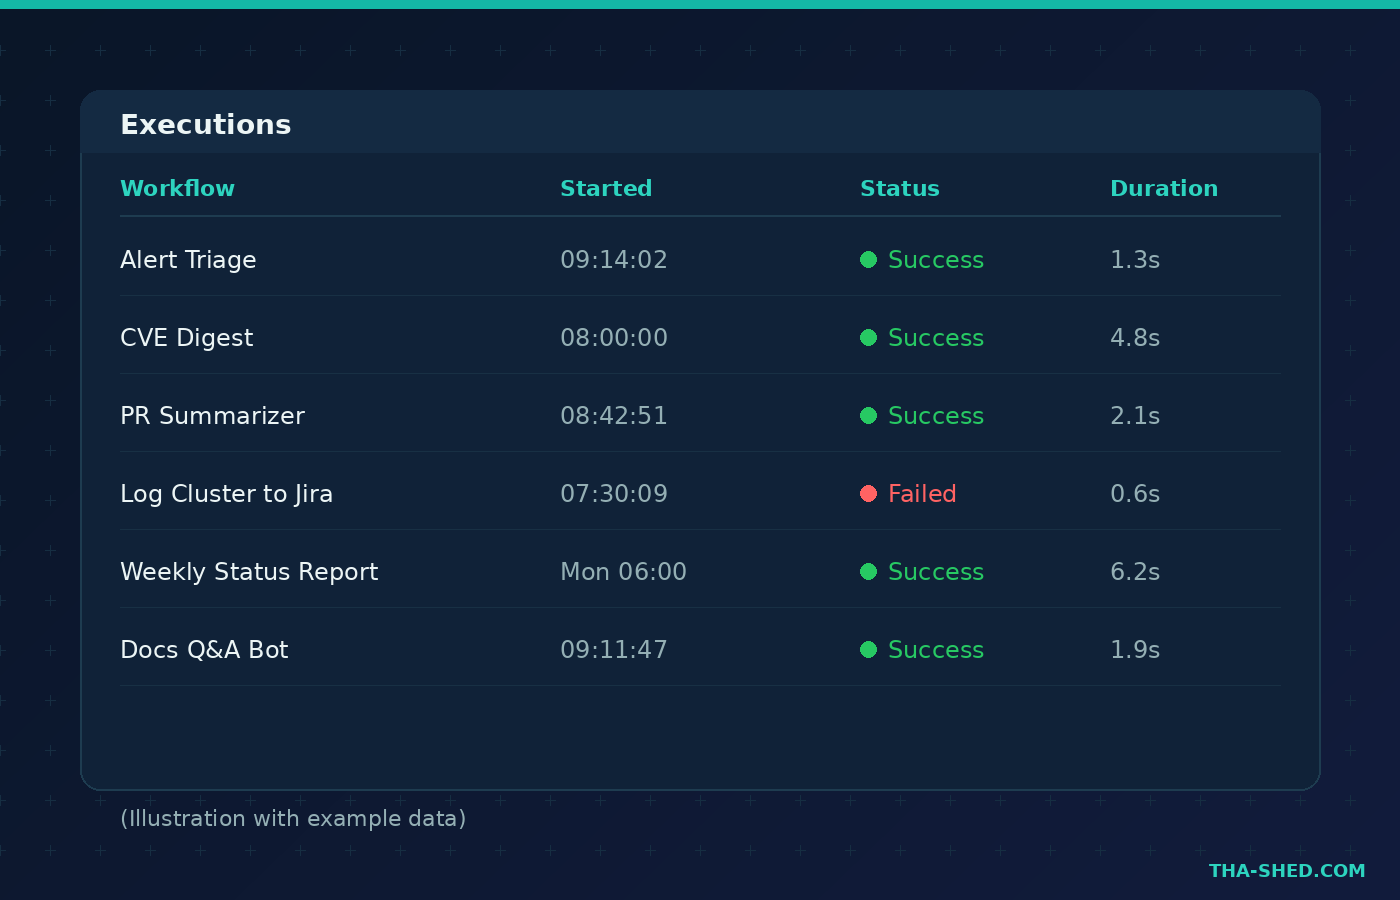
Task: Click the 1.3s duration value
Action: 1135,260
